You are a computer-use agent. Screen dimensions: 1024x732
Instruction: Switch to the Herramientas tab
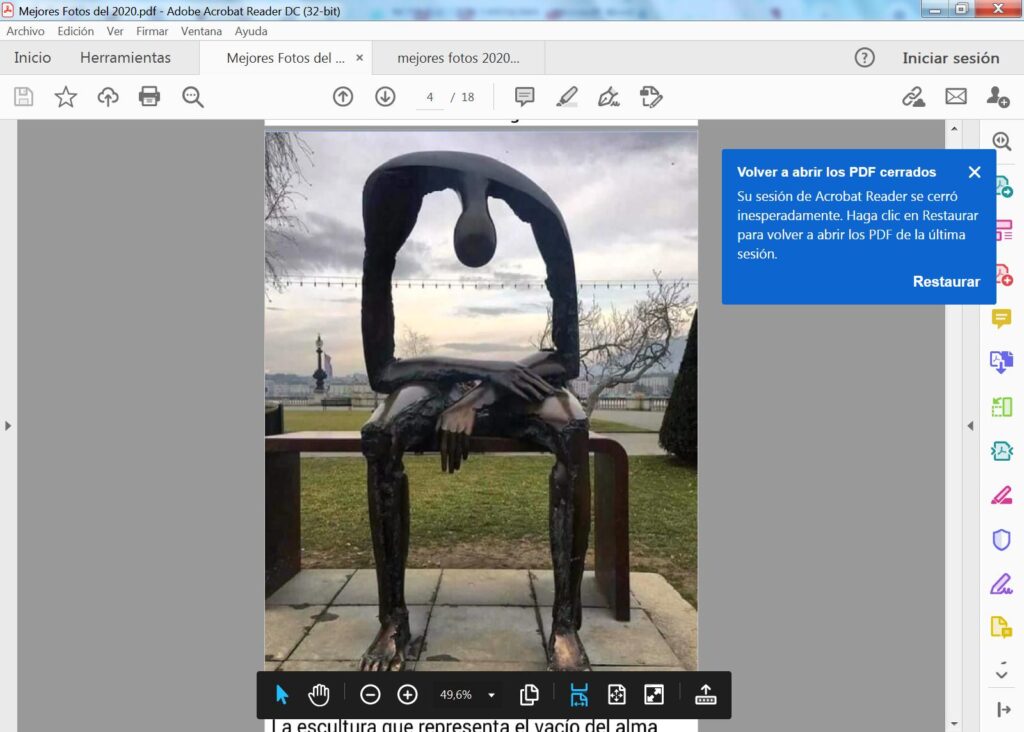(x=125, y=58)
